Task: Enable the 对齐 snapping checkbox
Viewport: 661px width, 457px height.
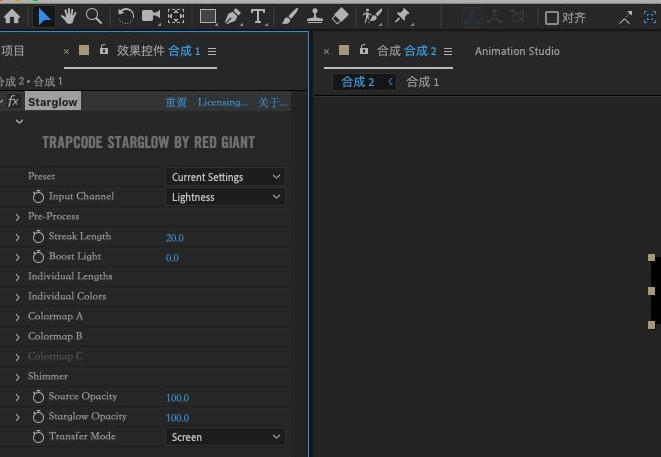Action: point(551,17)
